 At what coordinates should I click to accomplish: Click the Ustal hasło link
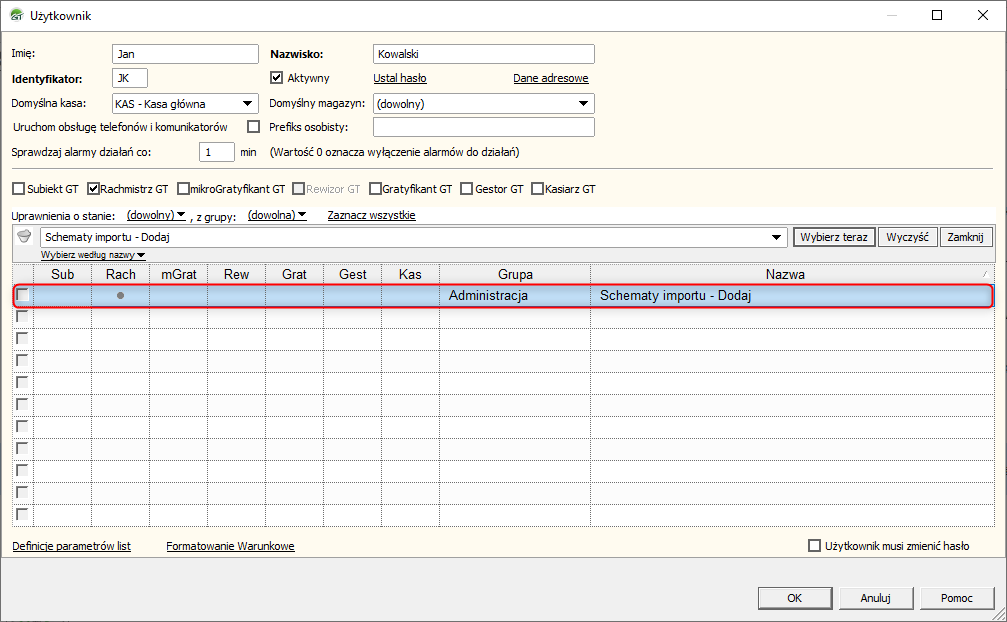coord(400,78)
